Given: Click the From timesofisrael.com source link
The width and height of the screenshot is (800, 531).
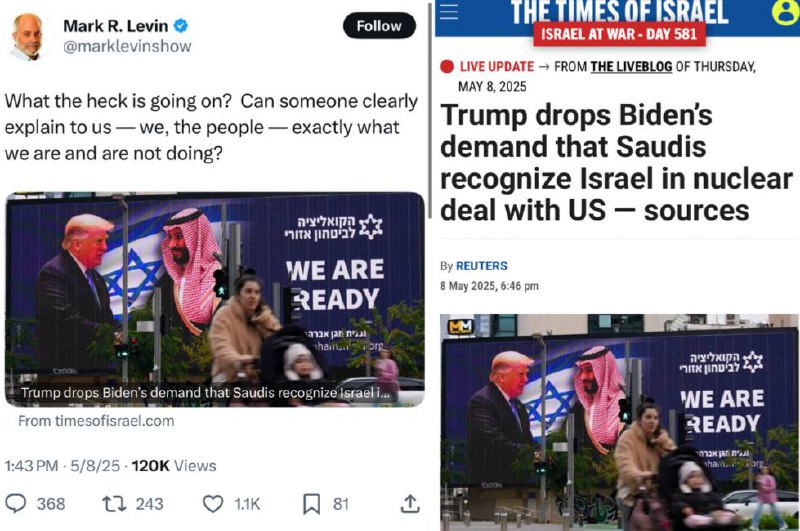Looking at the screenshot, I should tap(96, 421).
